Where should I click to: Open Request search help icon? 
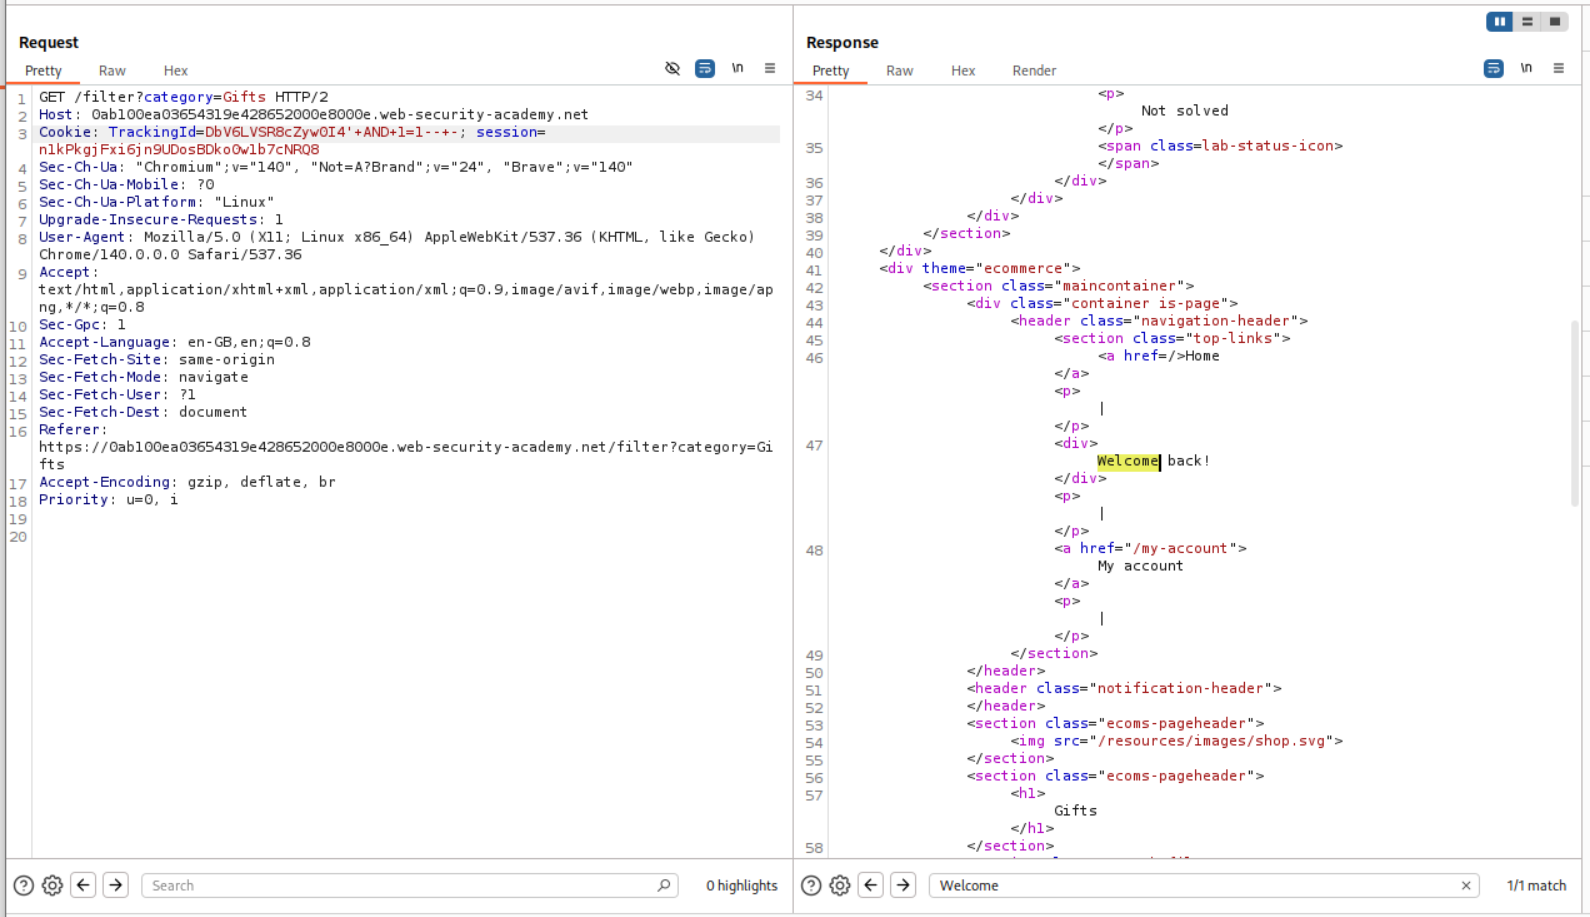point(24,885)
